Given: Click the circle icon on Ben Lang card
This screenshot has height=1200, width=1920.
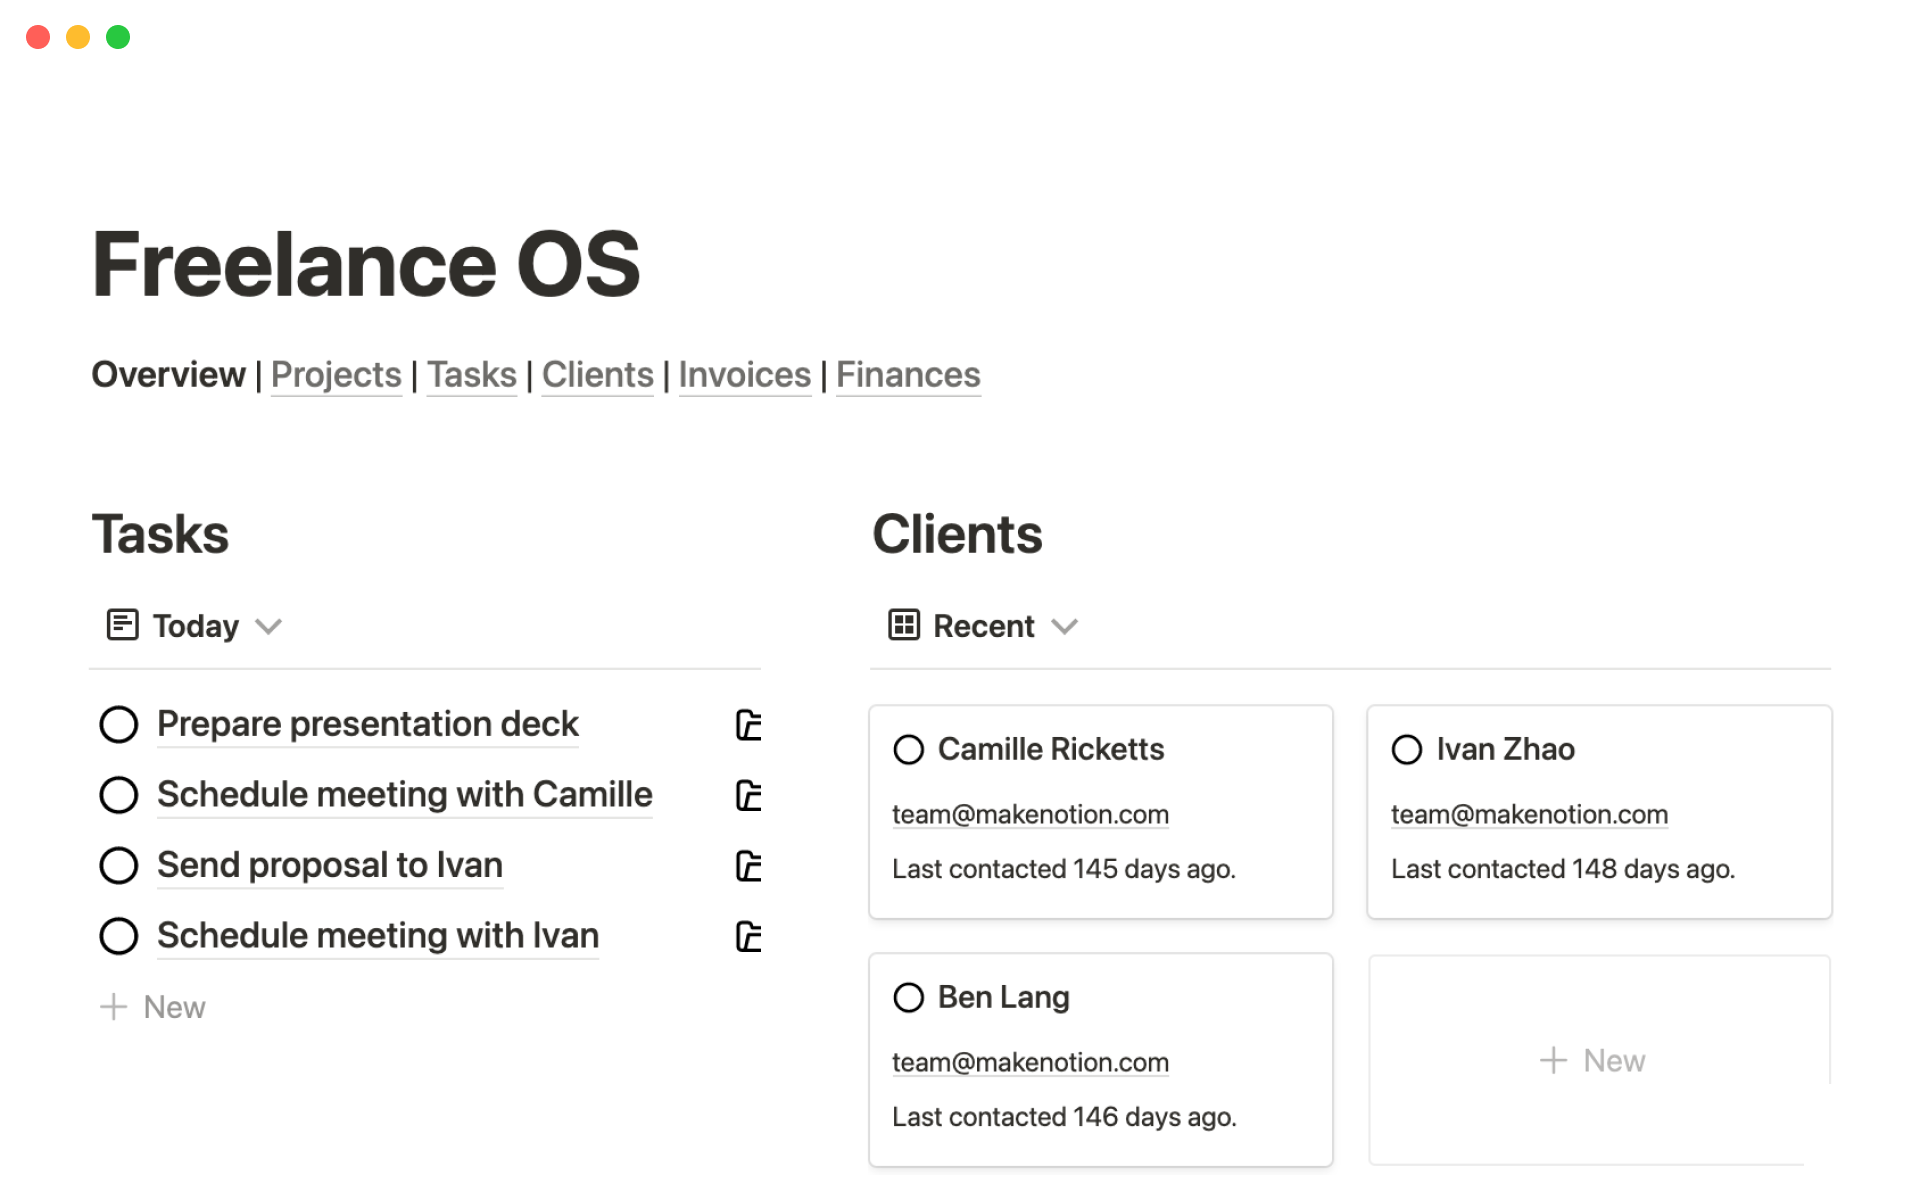Looking at the screenshot, I should pos(908,998).
